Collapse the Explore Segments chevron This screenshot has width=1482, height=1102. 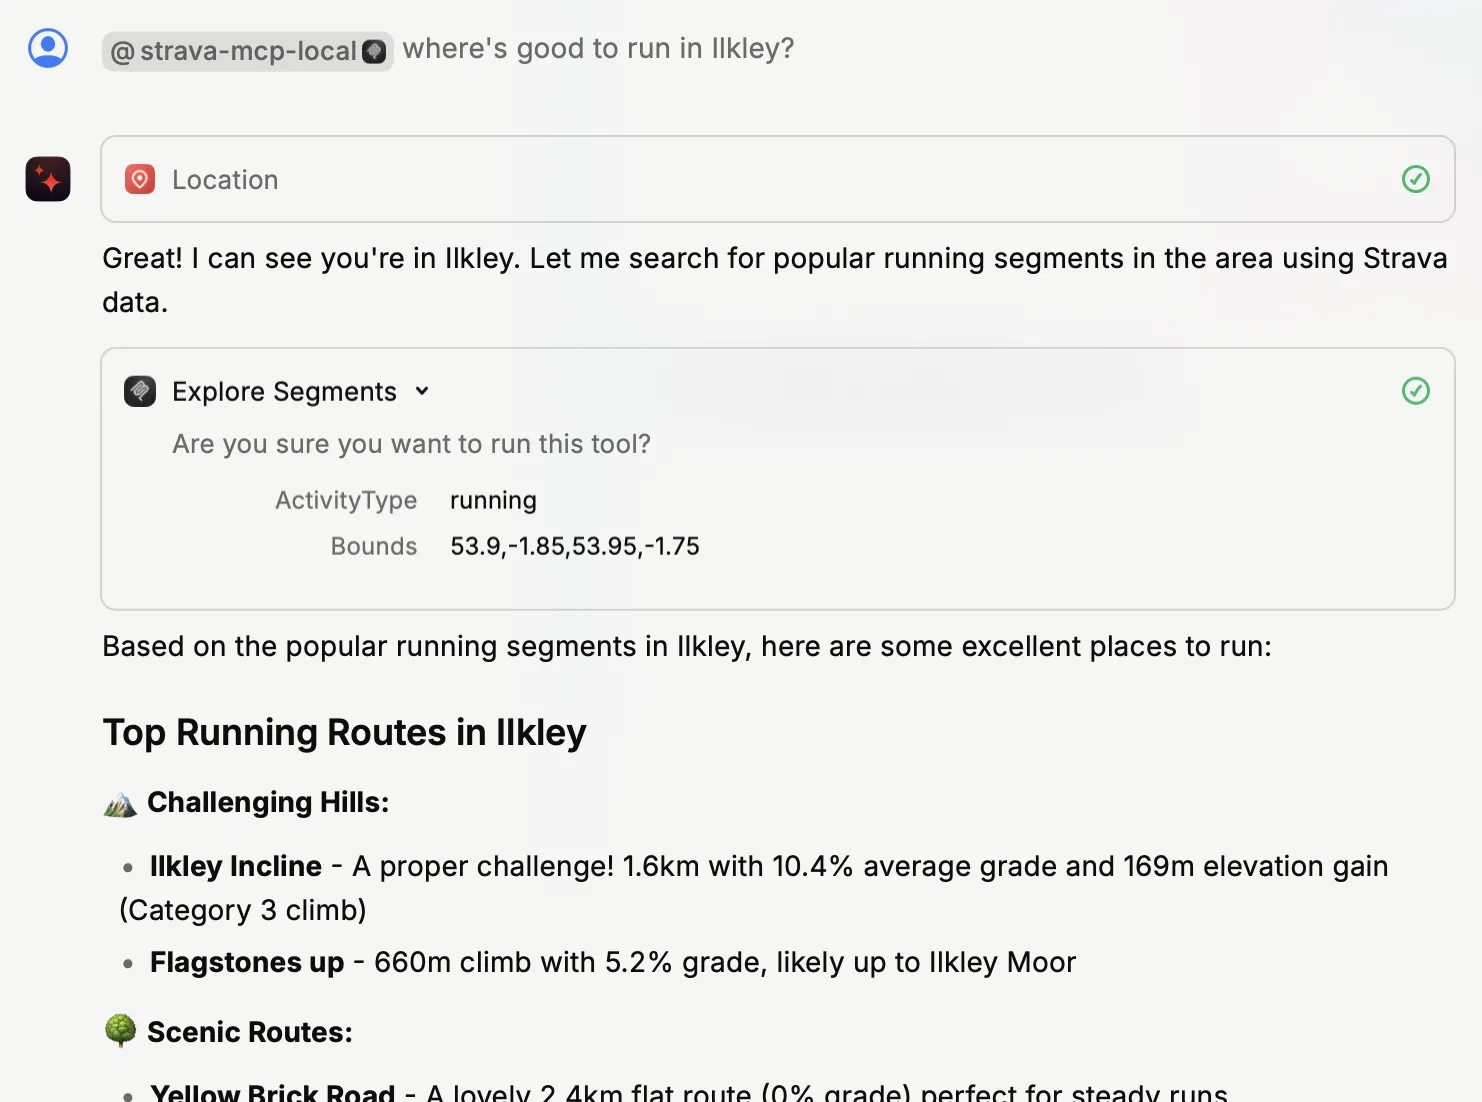tap(422, 391)
